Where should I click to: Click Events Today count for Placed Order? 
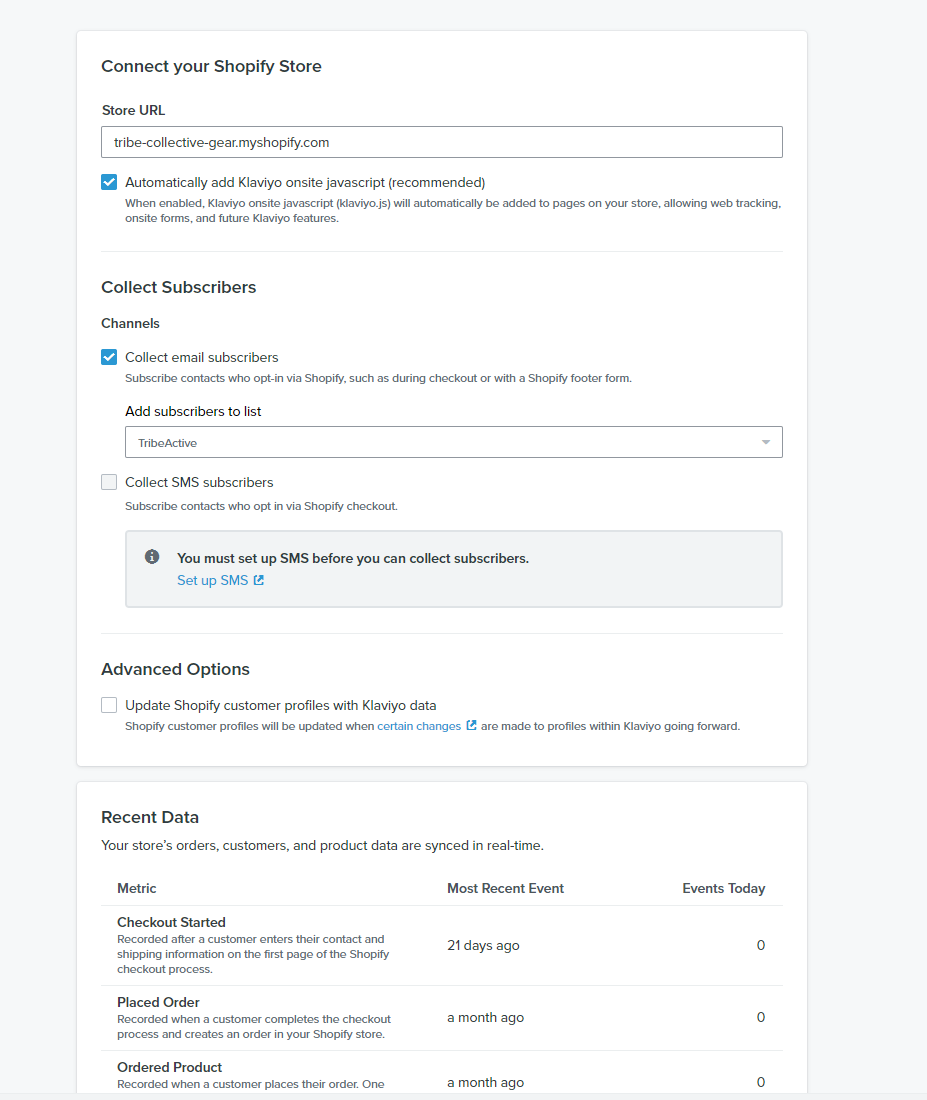[761, 1017]
